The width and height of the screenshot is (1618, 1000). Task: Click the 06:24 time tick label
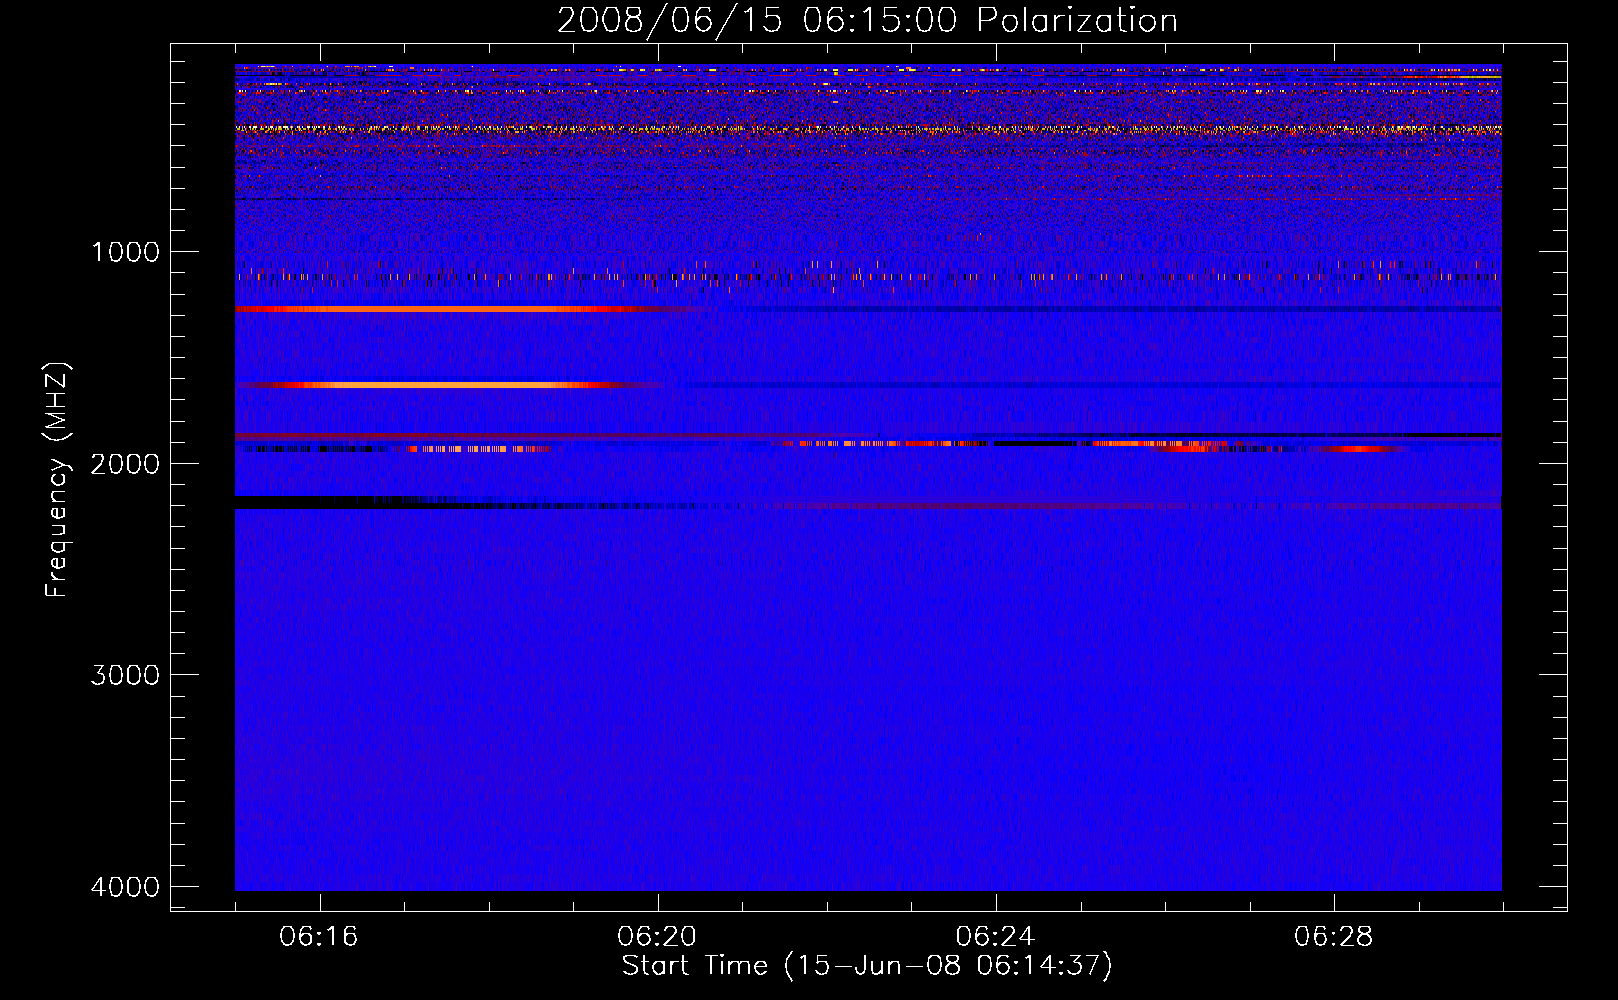tap(995, 937)
